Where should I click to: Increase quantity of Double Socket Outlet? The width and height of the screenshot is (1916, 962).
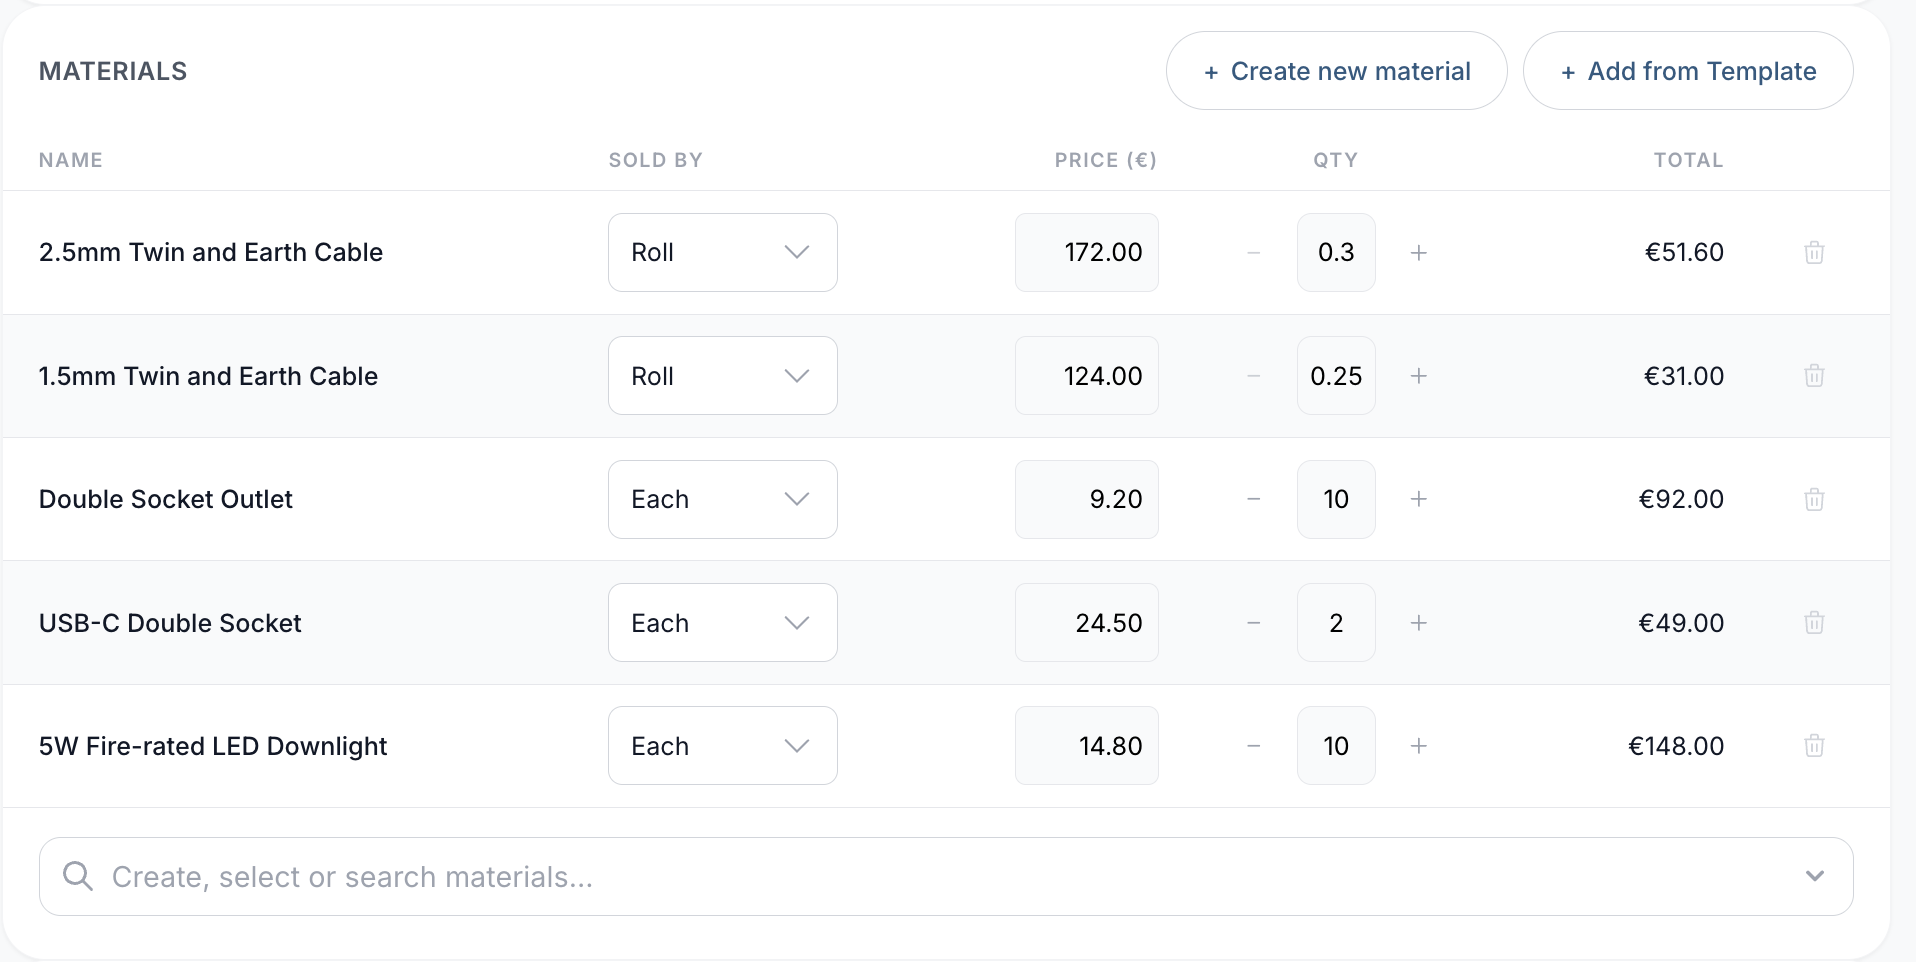pos(1418,499)
